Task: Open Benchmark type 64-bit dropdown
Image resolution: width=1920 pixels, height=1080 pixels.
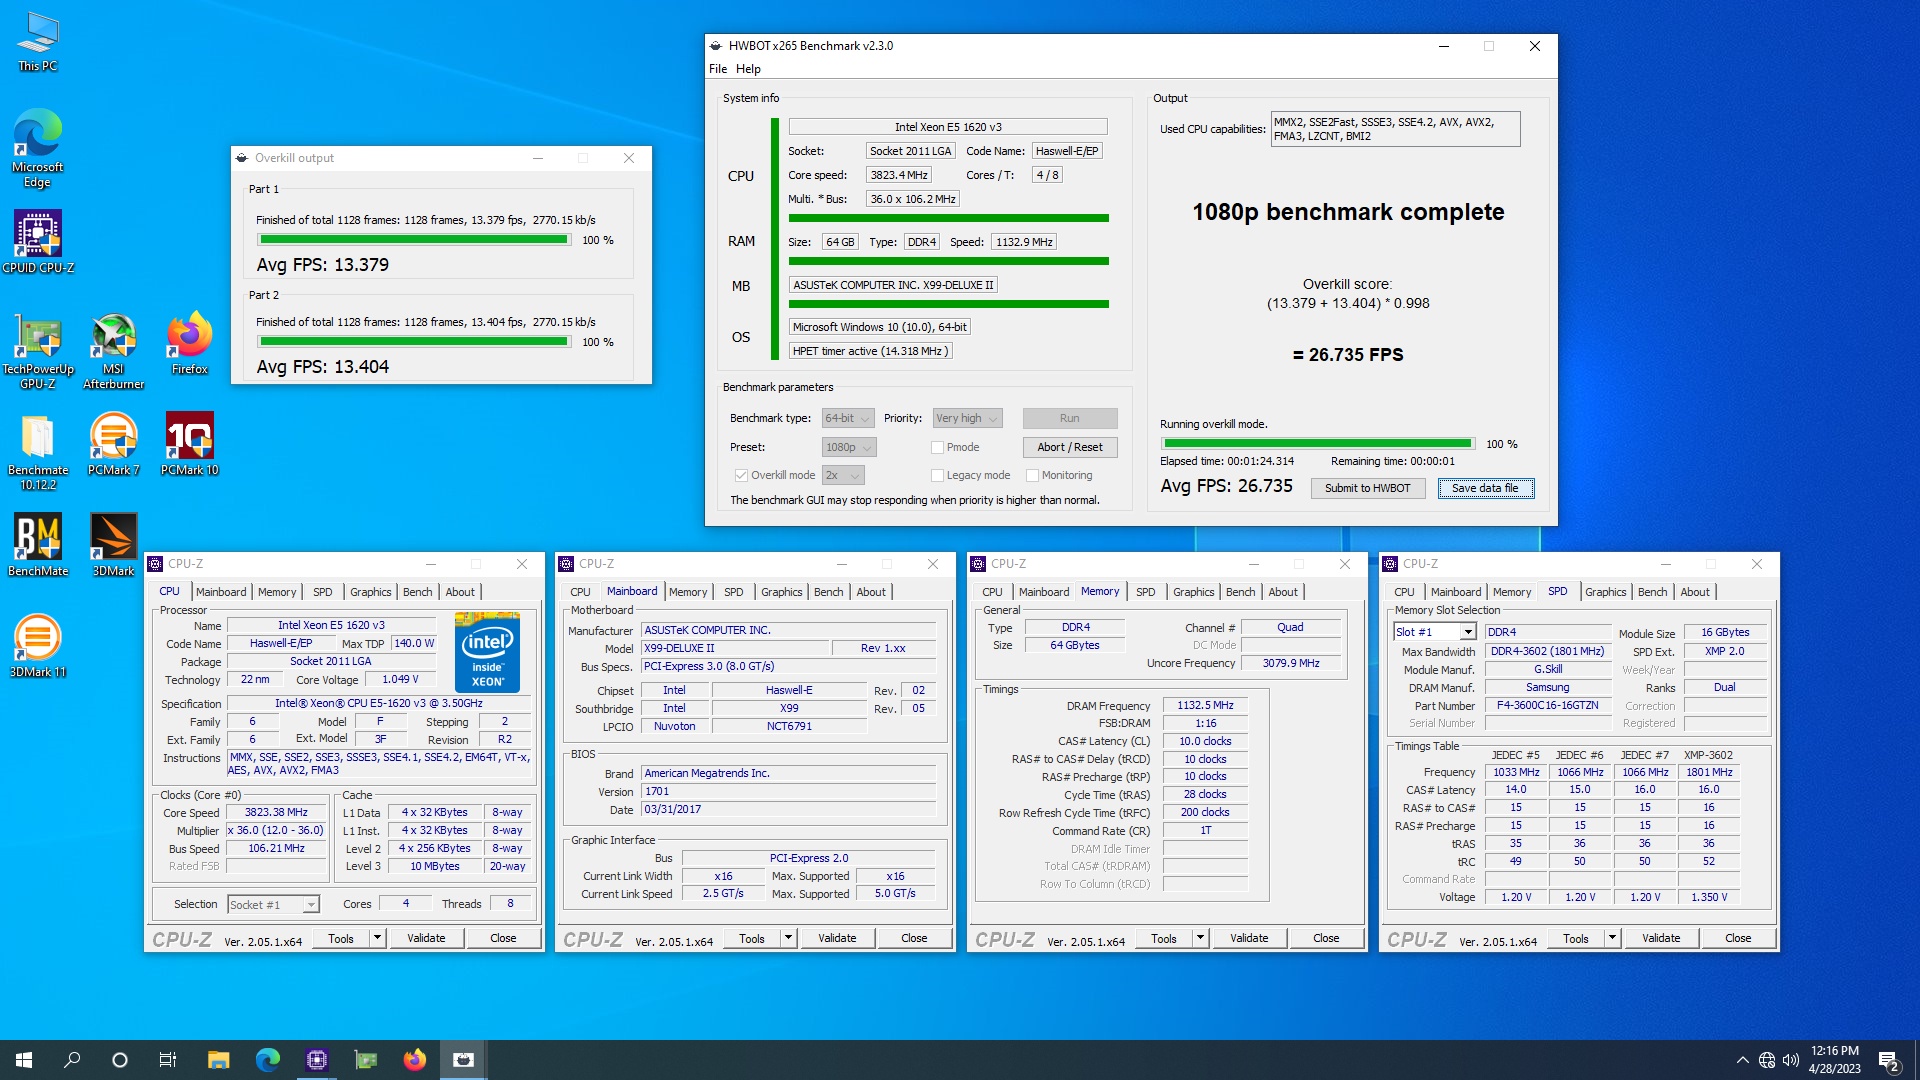Action: pyautogui.click(x=848, y=418)
